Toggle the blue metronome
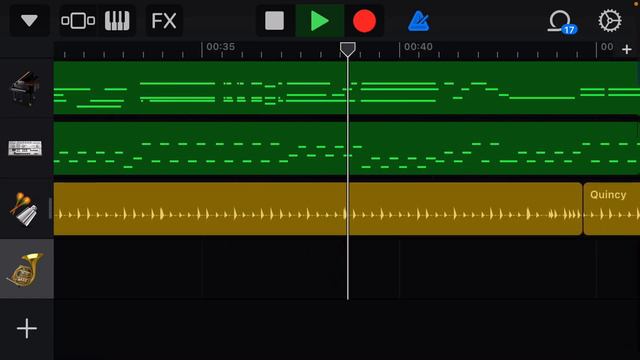 click(418, 21)
